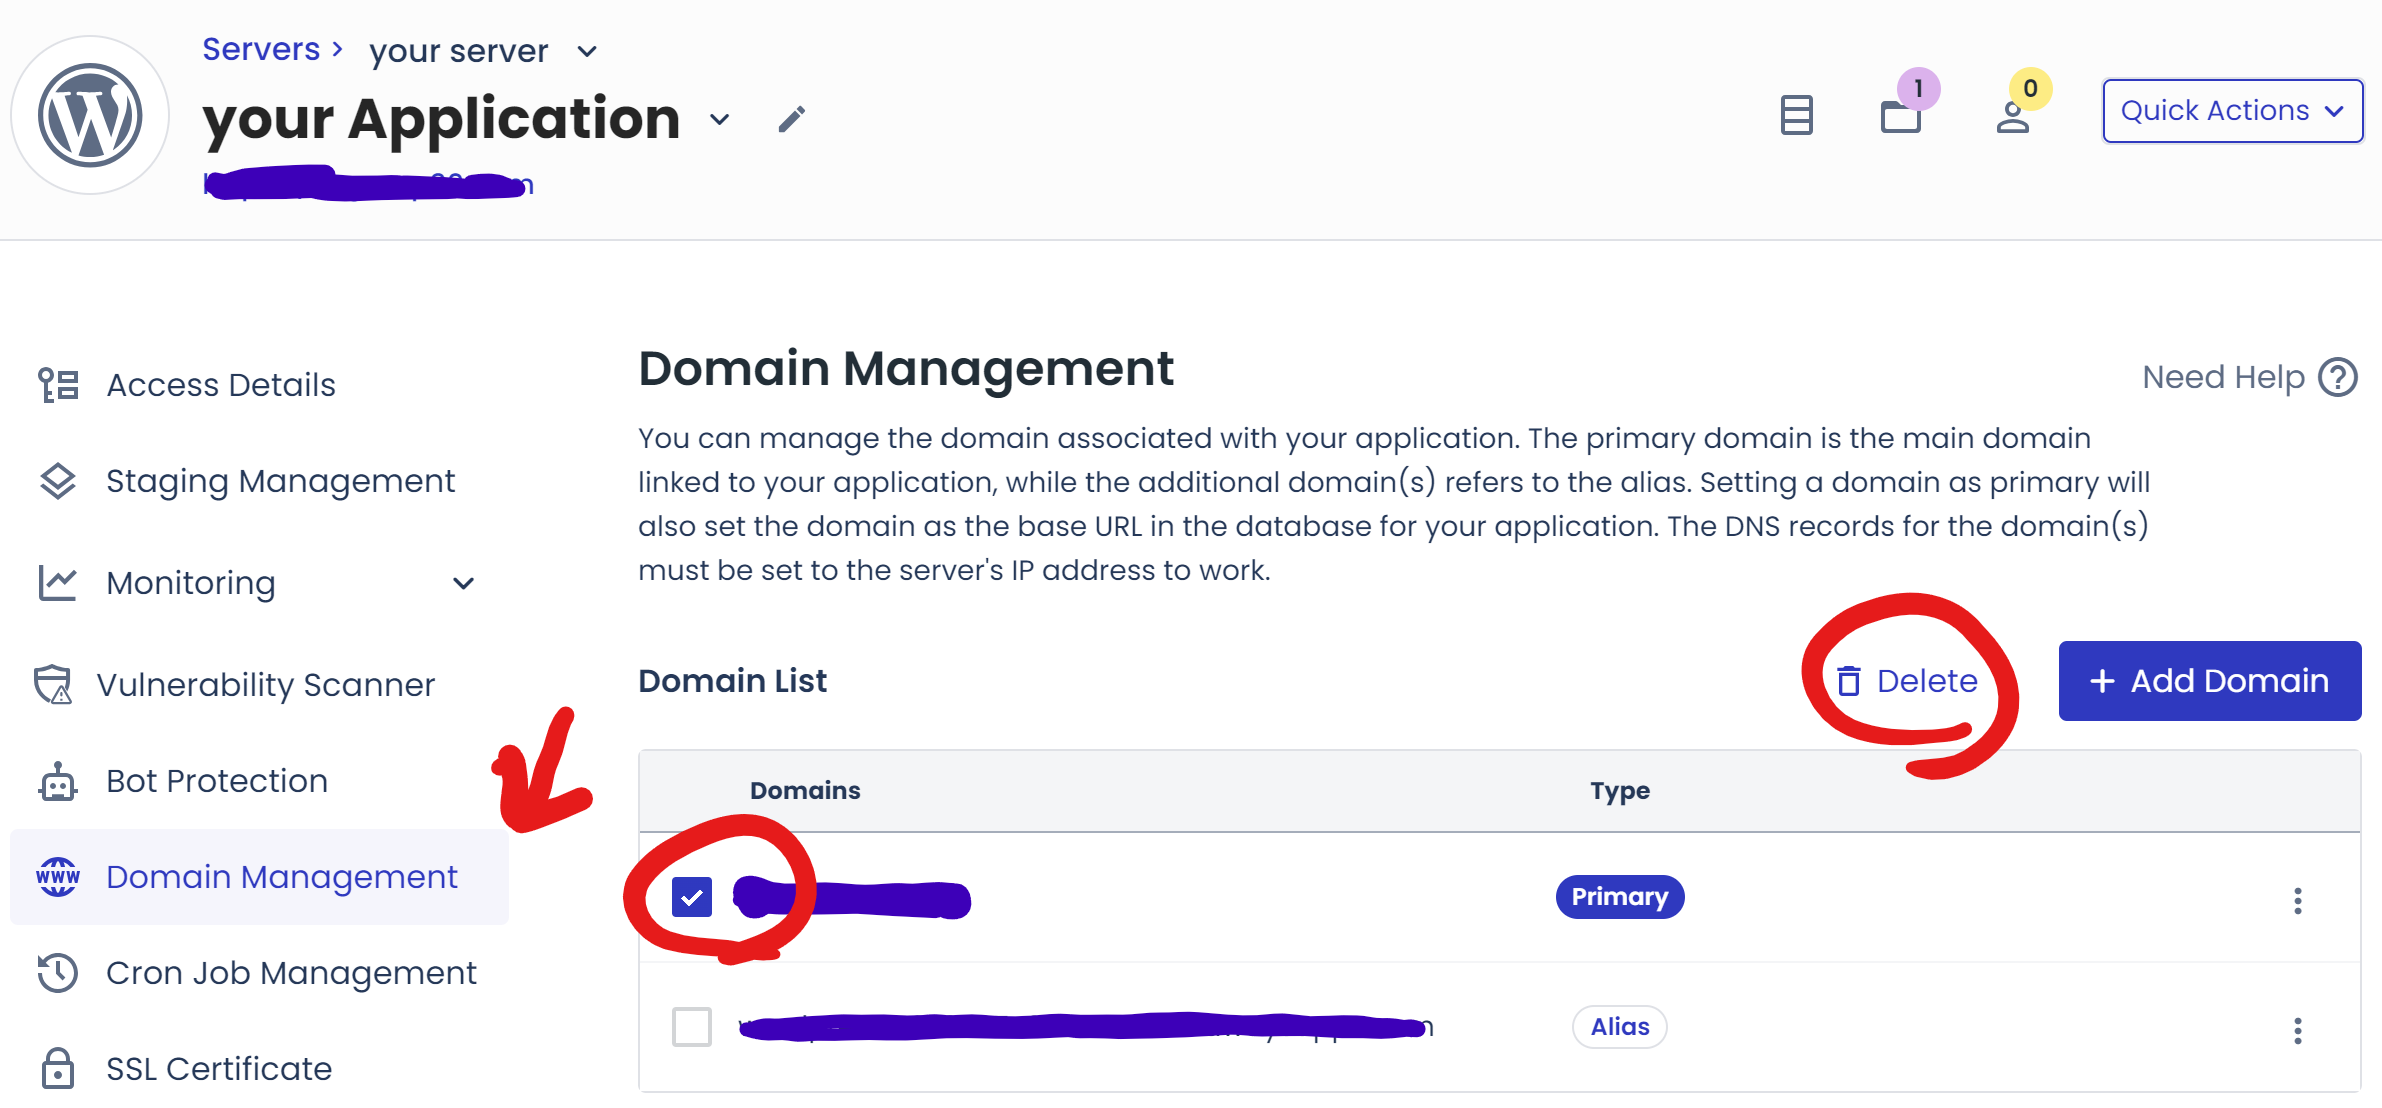Click Monitoring chart icon
The height and width of the screenshot is (1108, 2382).
point(58,583)
